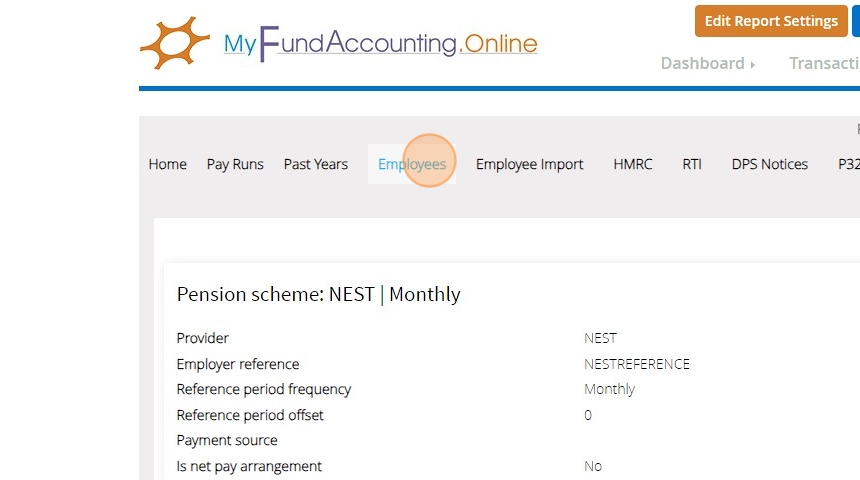Click the NESTREFERENCE employer reference value
Image resolution: width=860 pixels, height=480 pixels.
click(636, 364)
